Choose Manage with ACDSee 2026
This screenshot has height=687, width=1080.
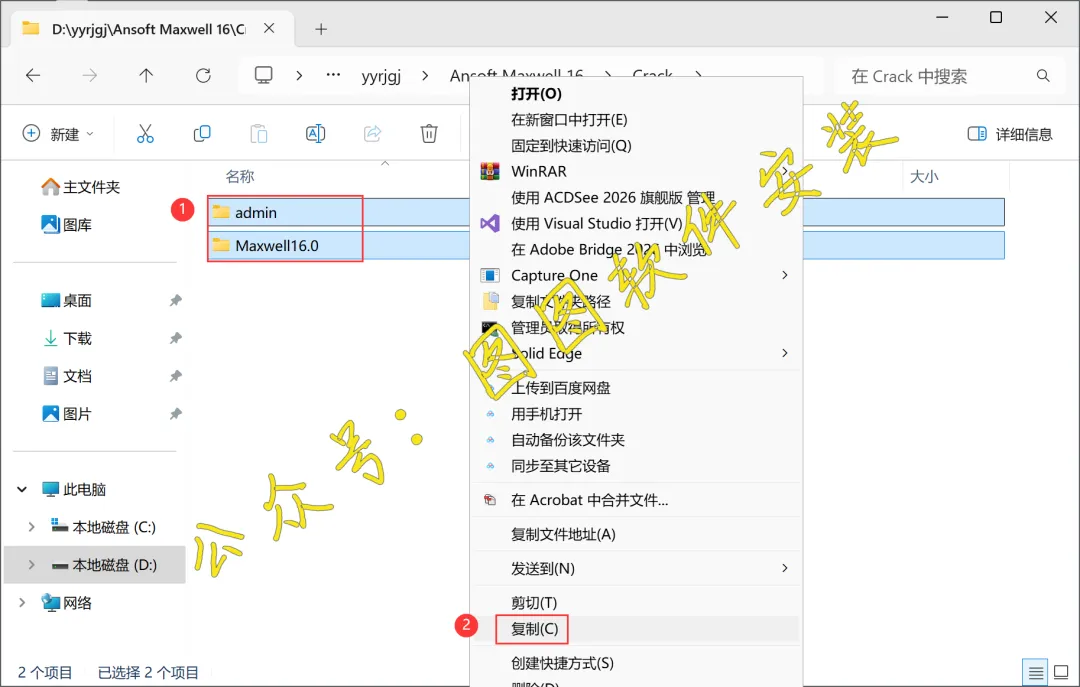click(635, 198)
